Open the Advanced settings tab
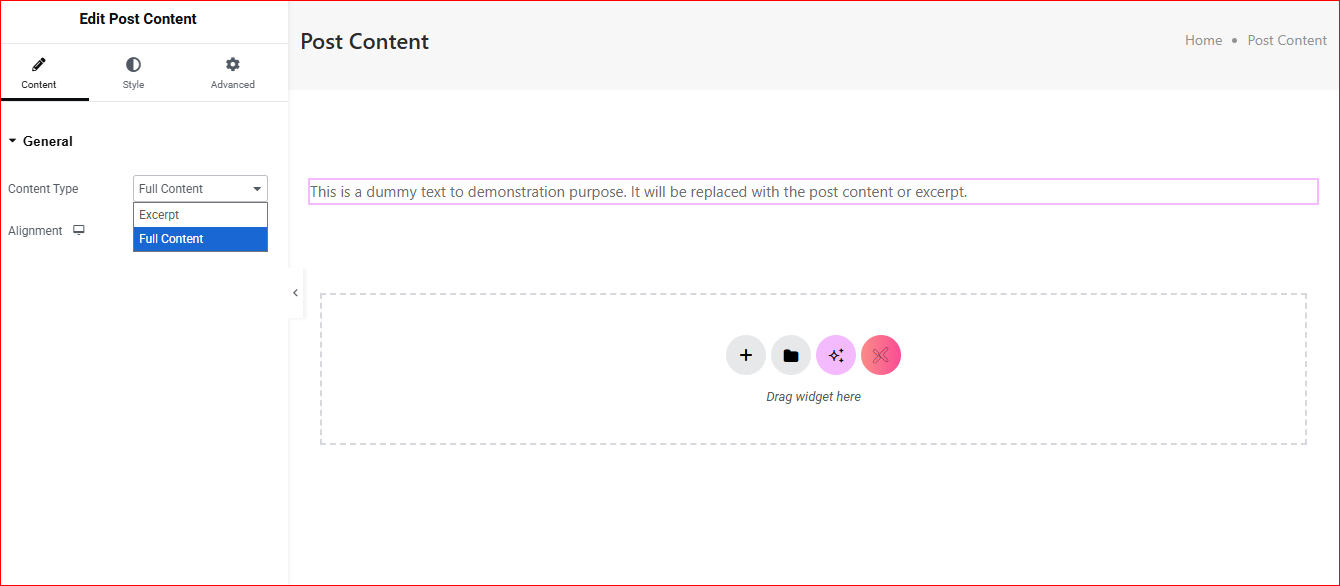1340x586 pixels. 232,73
